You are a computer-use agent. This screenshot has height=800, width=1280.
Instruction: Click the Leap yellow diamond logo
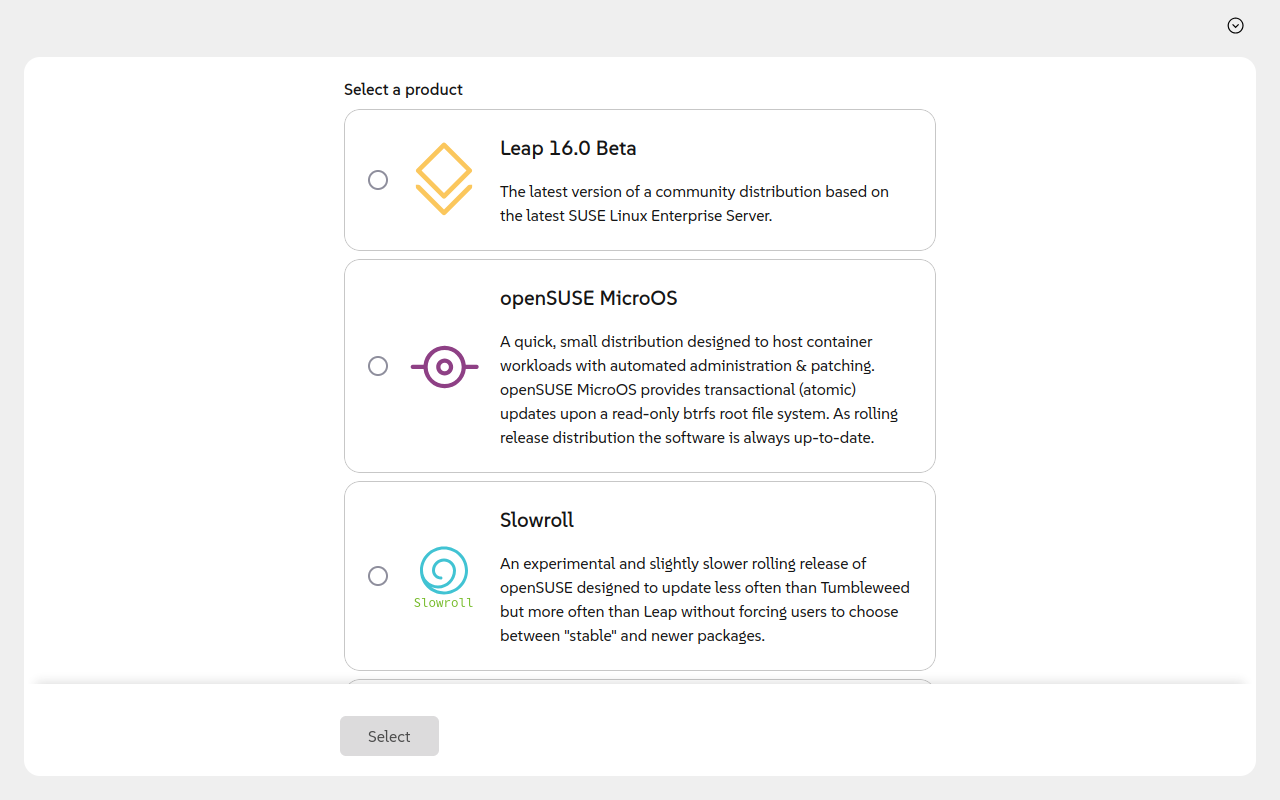tap(444, 179)
